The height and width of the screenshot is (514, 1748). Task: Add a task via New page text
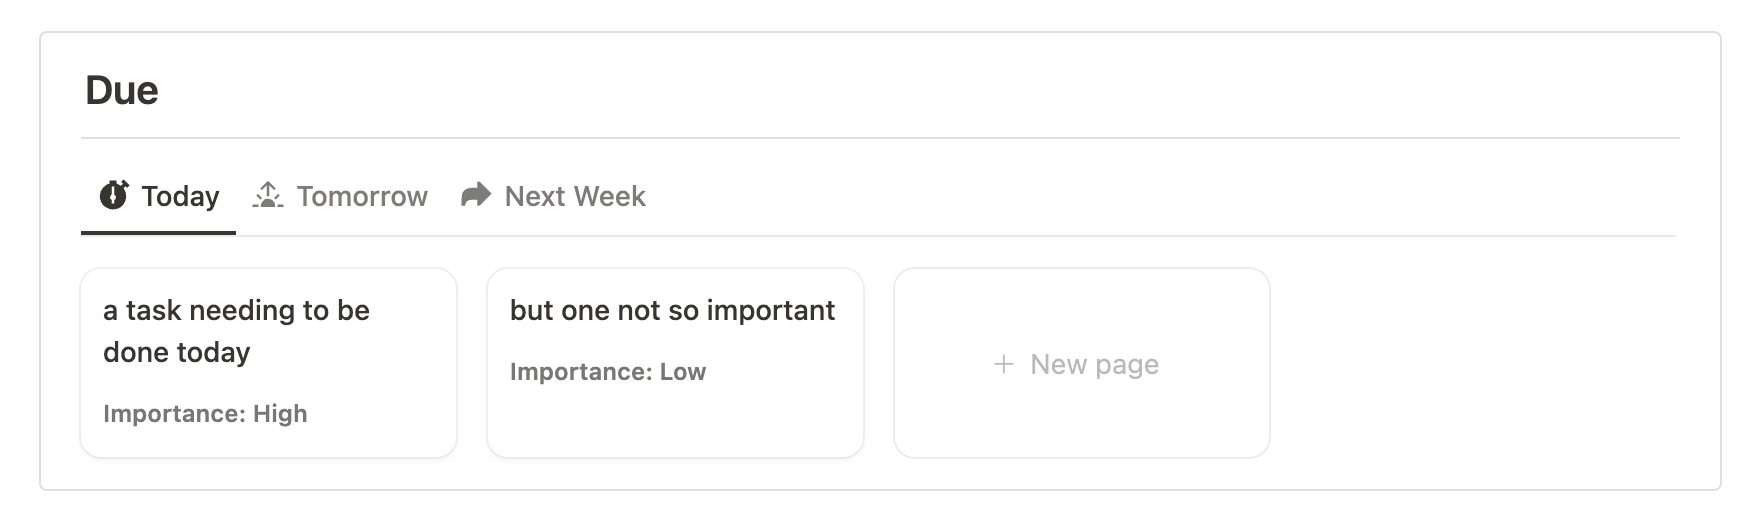click(x=1094, y=364)
